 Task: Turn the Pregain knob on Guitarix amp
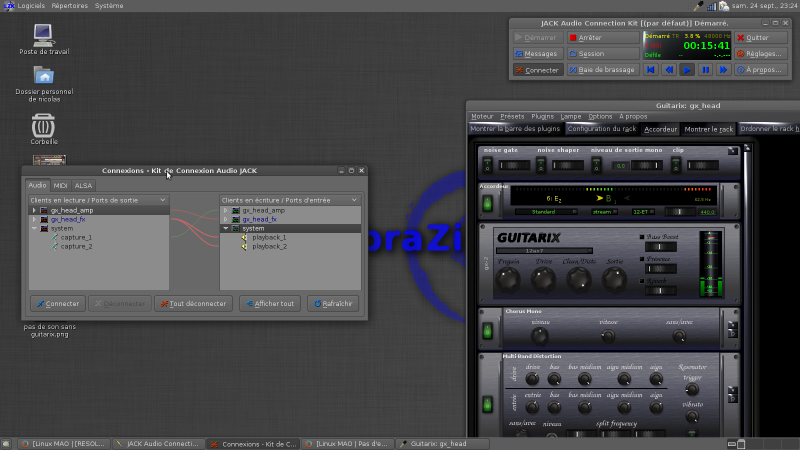click(x=508, y=280)
